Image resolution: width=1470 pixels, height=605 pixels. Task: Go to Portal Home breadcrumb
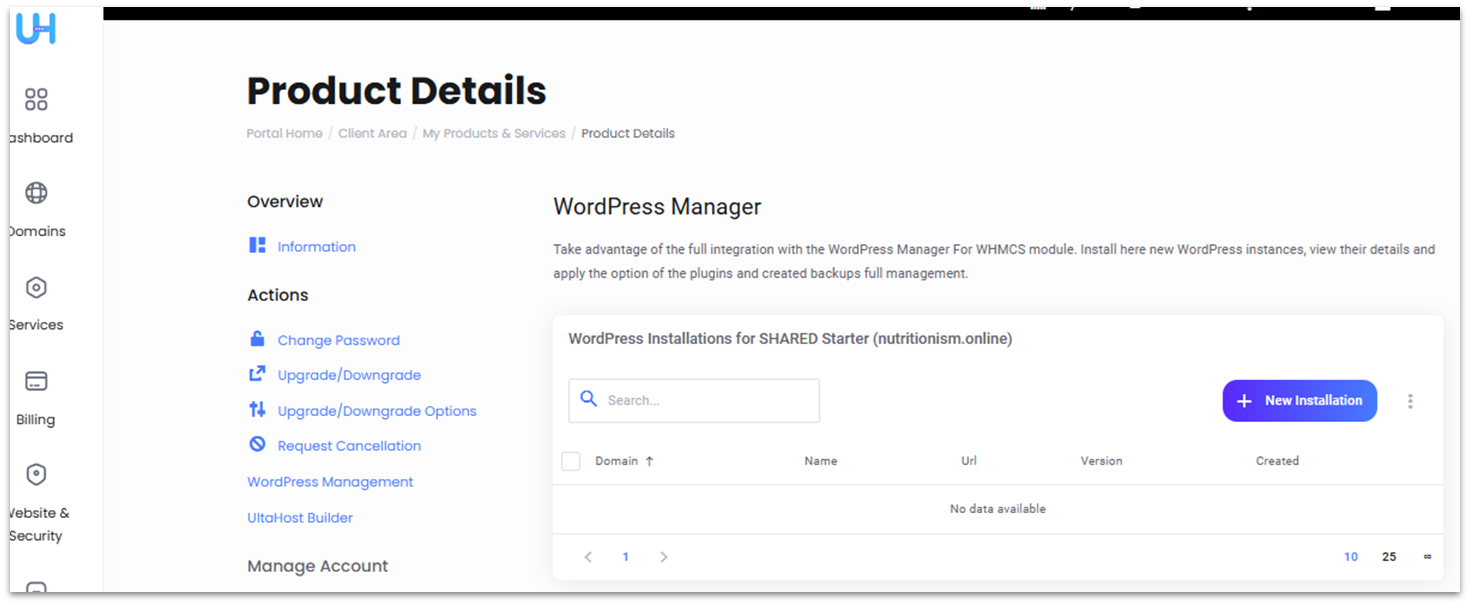point(284,133)
